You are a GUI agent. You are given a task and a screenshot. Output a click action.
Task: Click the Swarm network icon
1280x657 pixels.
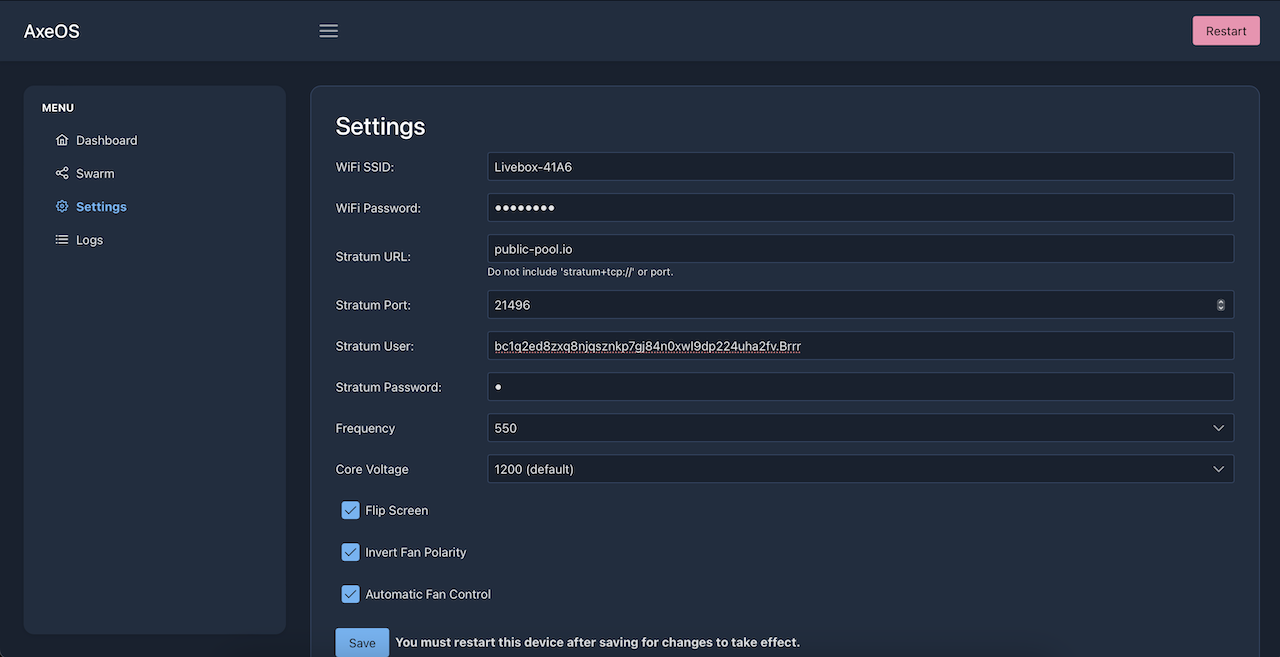tap(62, 173)
